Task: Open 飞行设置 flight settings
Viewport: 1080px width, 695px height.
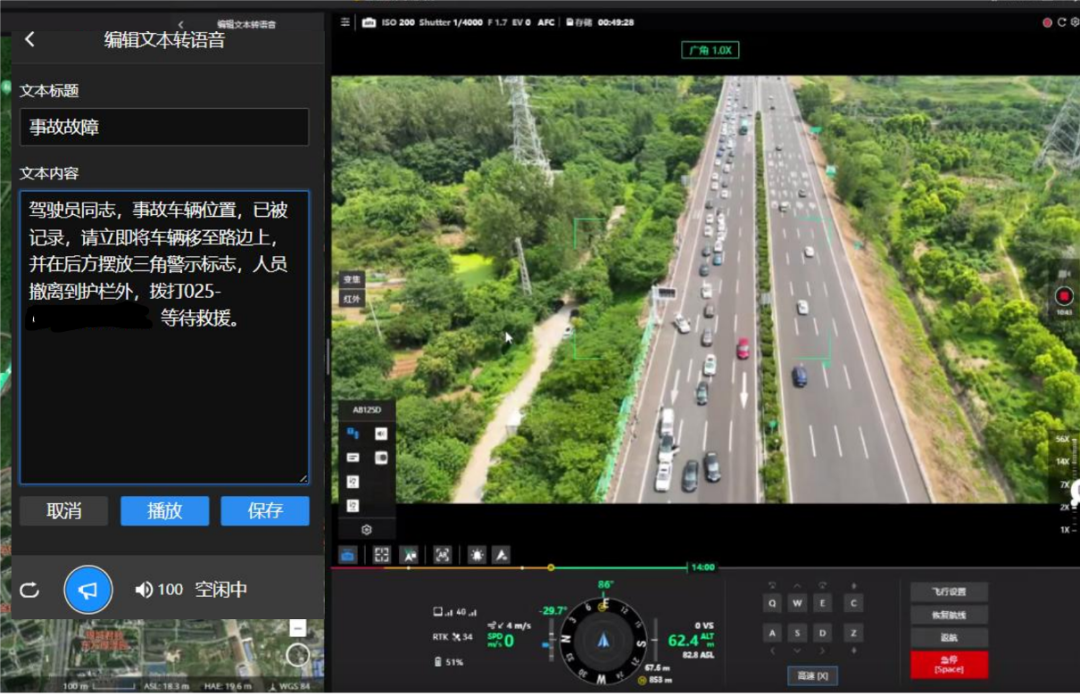Action: tap(949, 592)
